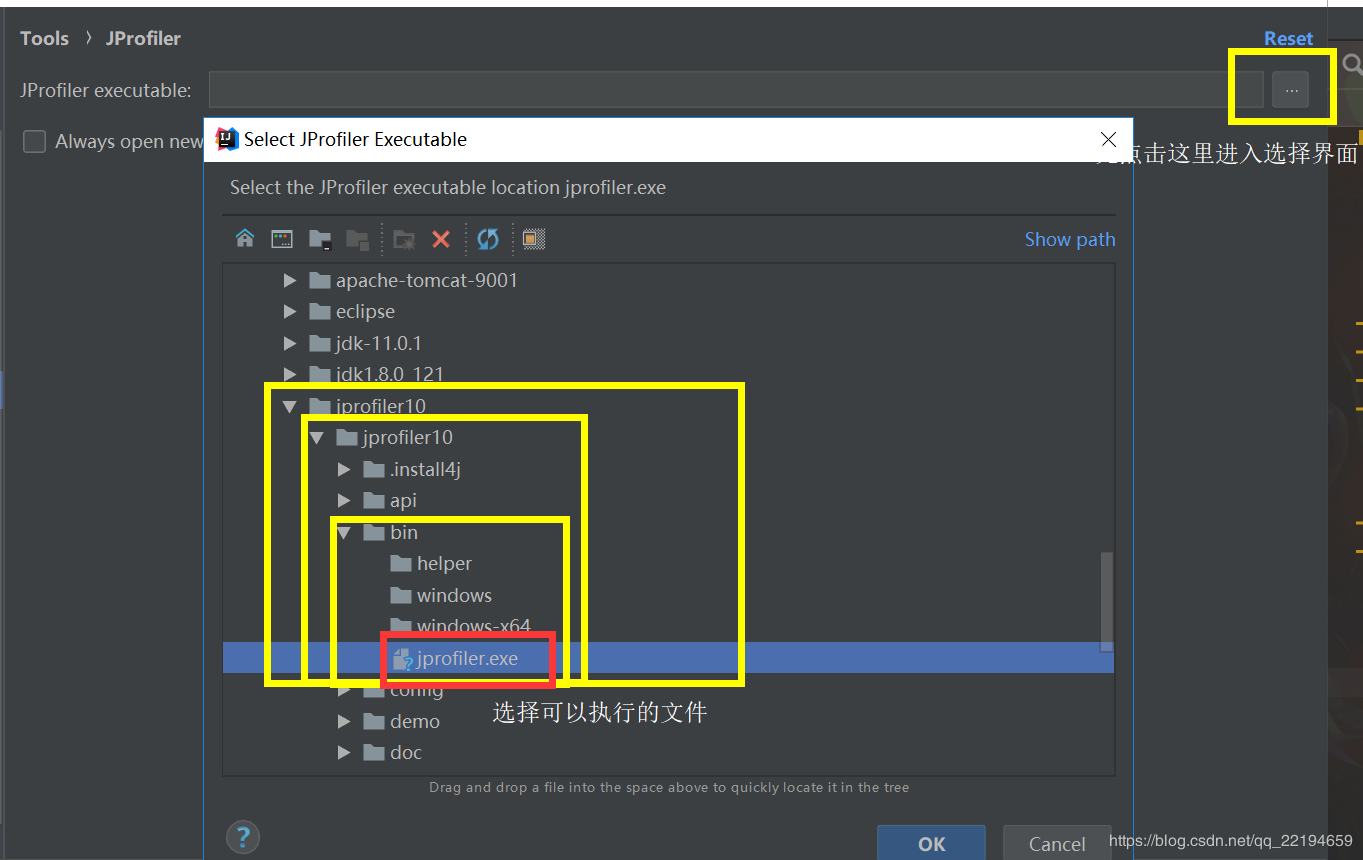Refresh the file tree
Screen dimensions: 1363x860
click(x=488, y=239)
